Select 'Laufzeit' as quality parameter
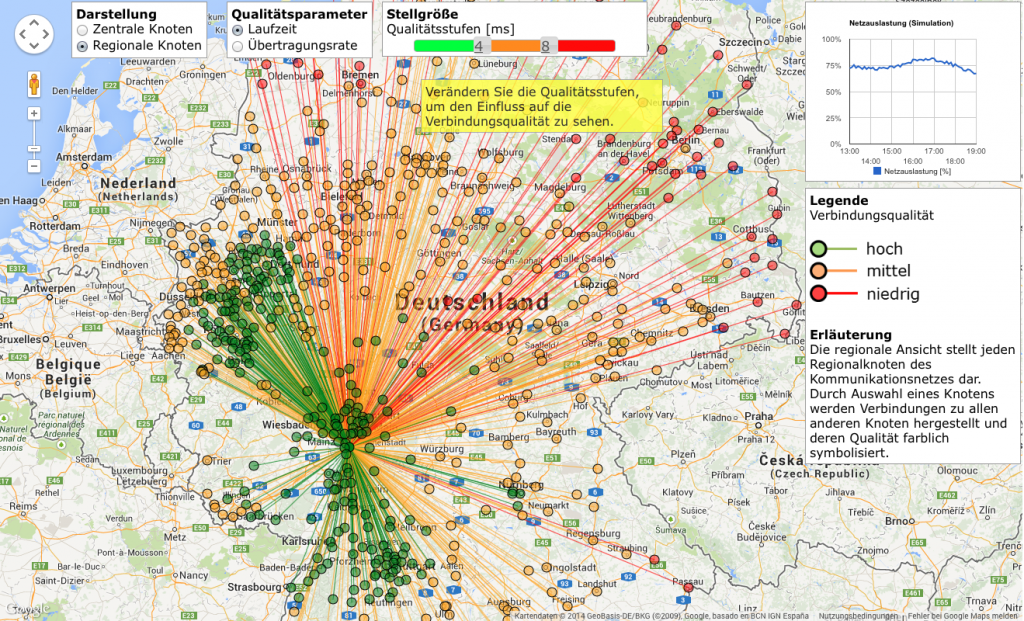This screenshot has height=621, width=1024. tap(237, 30)
